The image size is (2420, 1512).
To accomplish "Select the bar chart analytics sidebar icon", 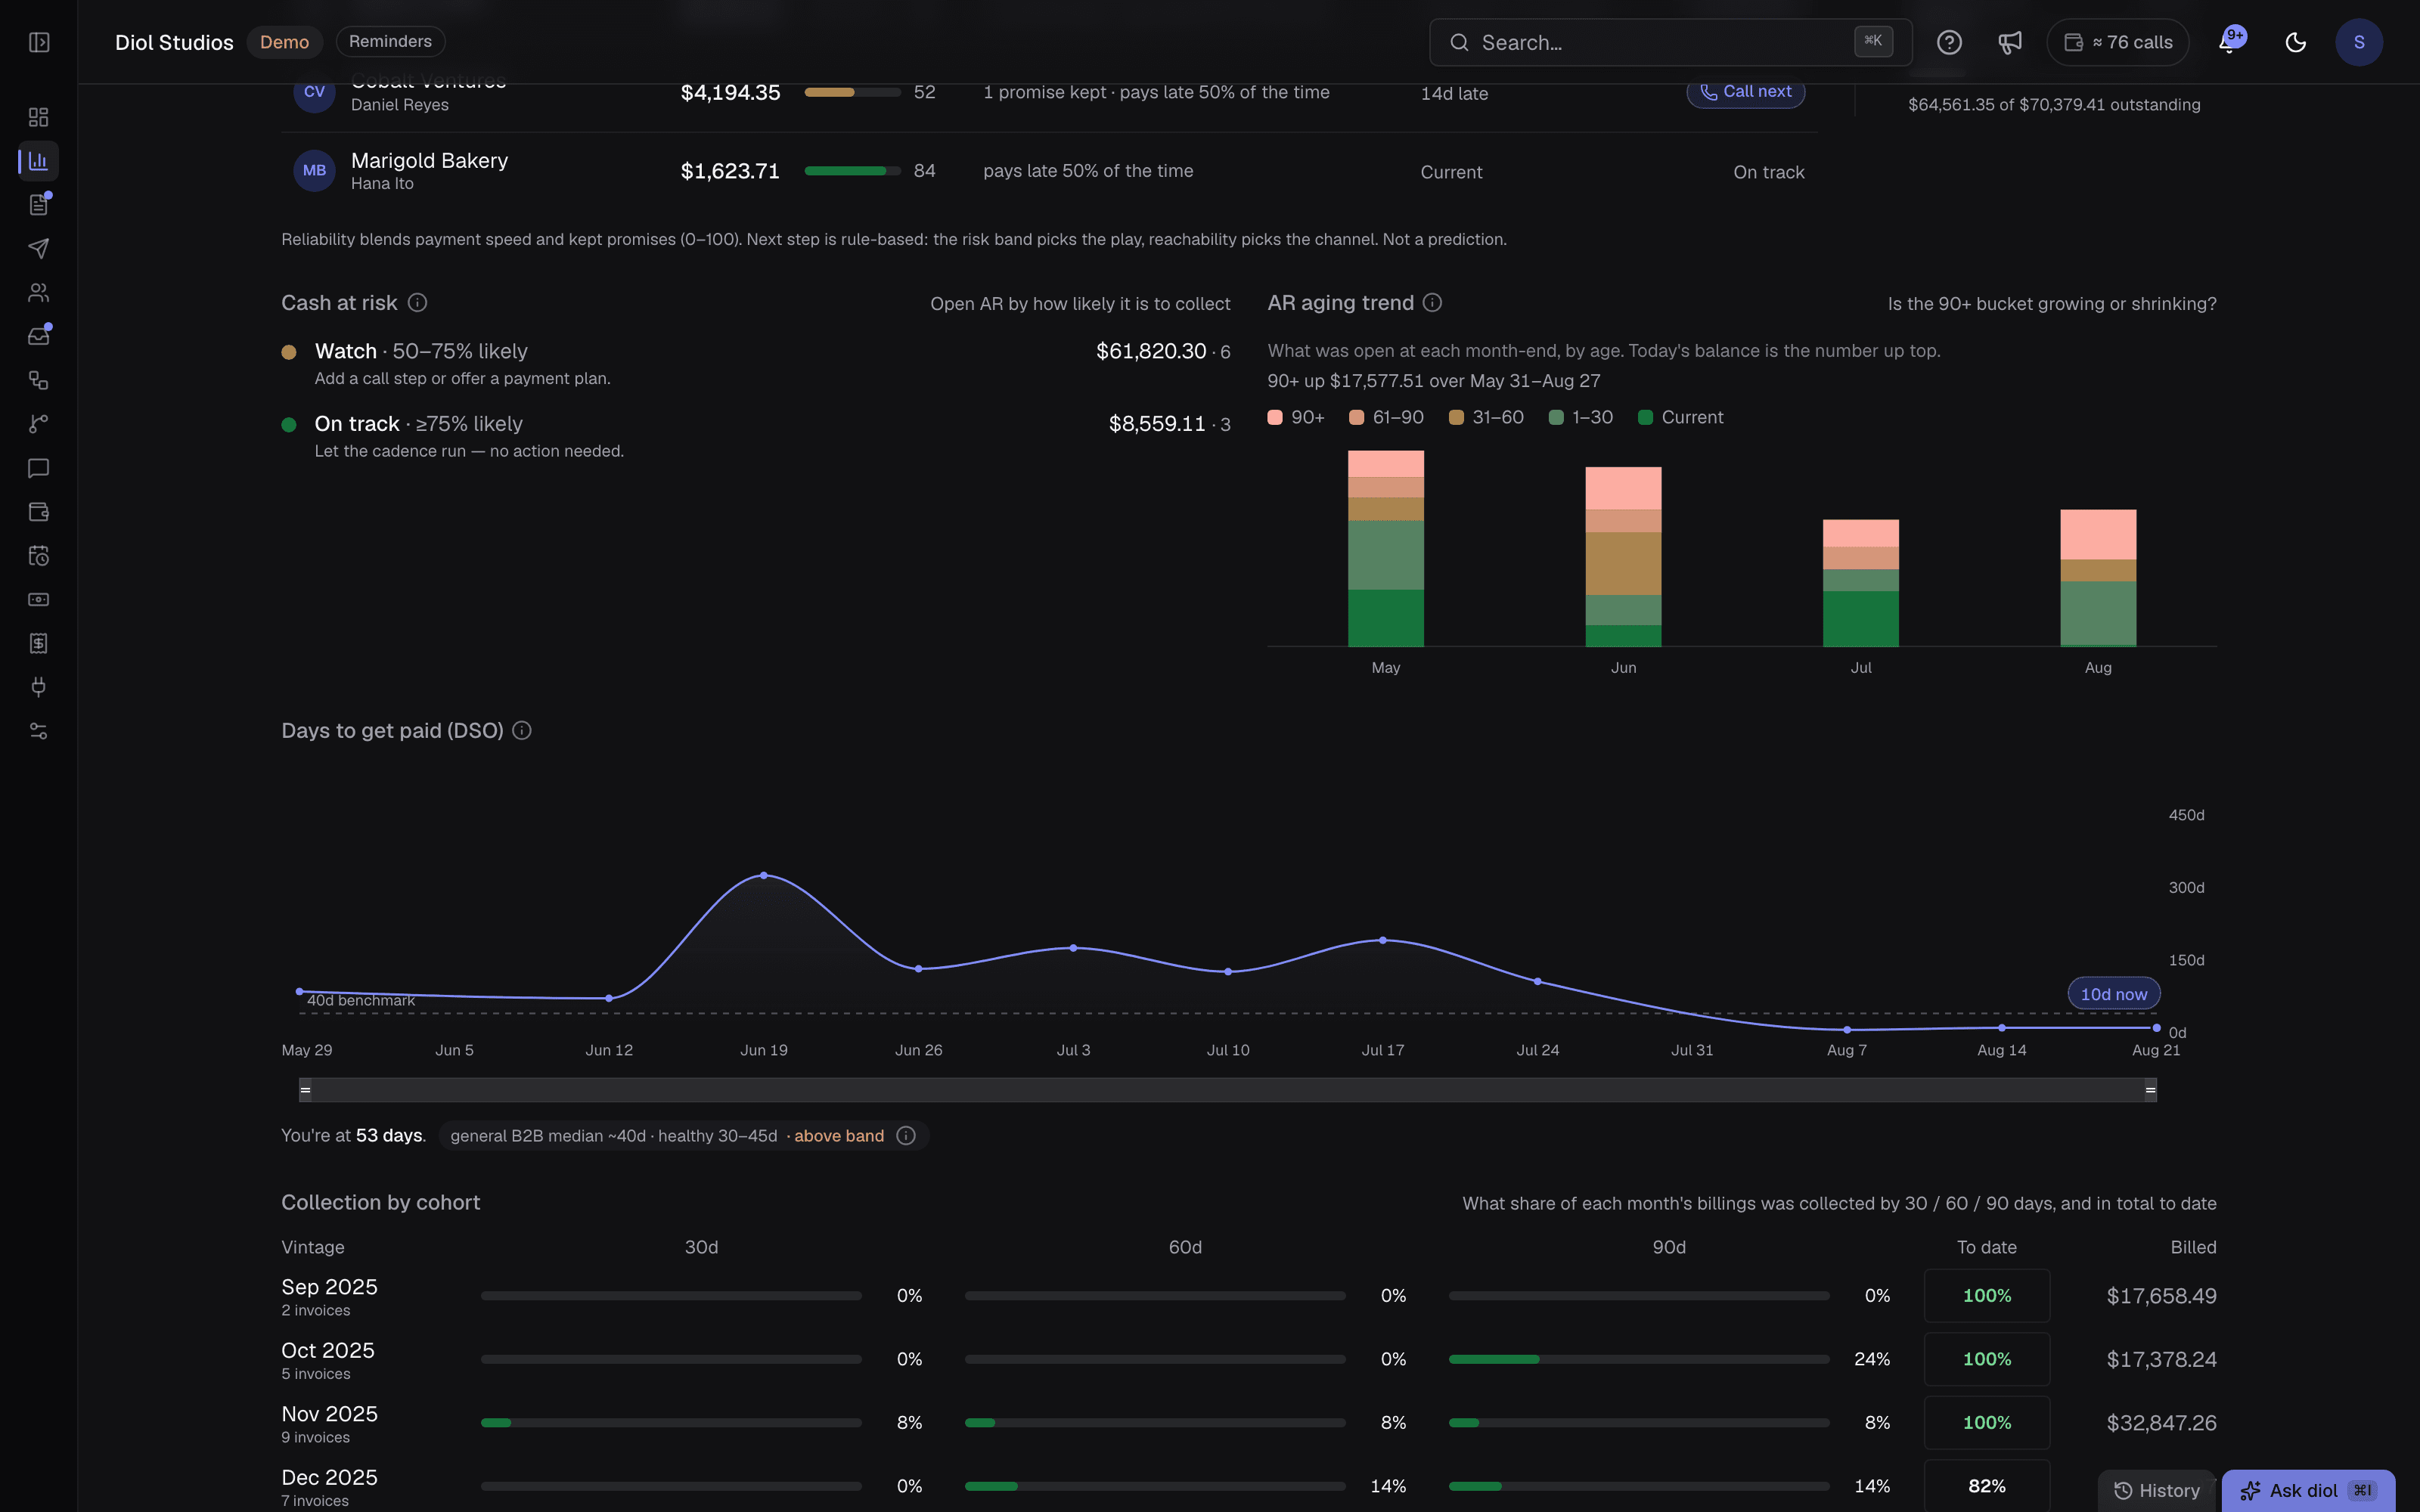I will [x=38, y=161].
